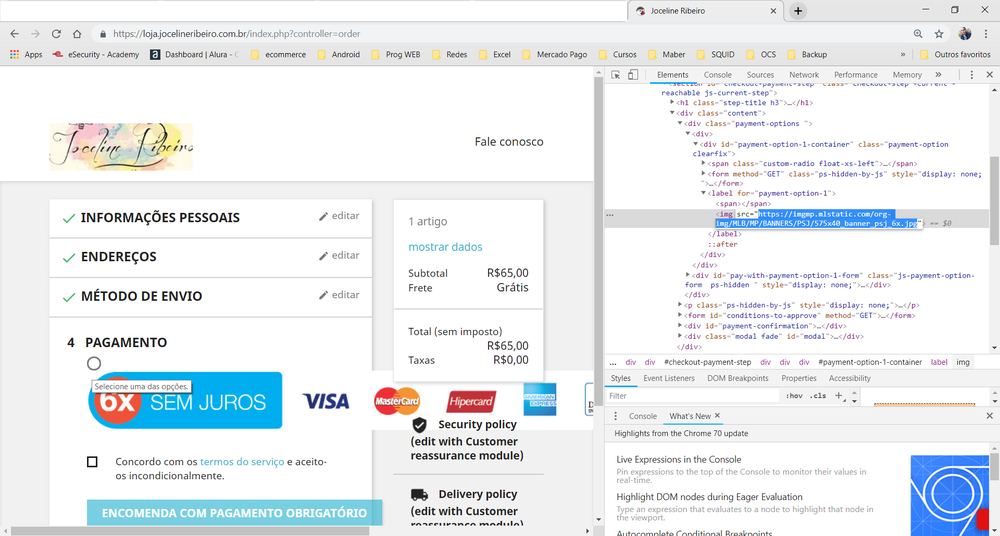1000x536 pixels.
Task: Expand the conditions-to-approve form node
Action: tap(680, 315)
